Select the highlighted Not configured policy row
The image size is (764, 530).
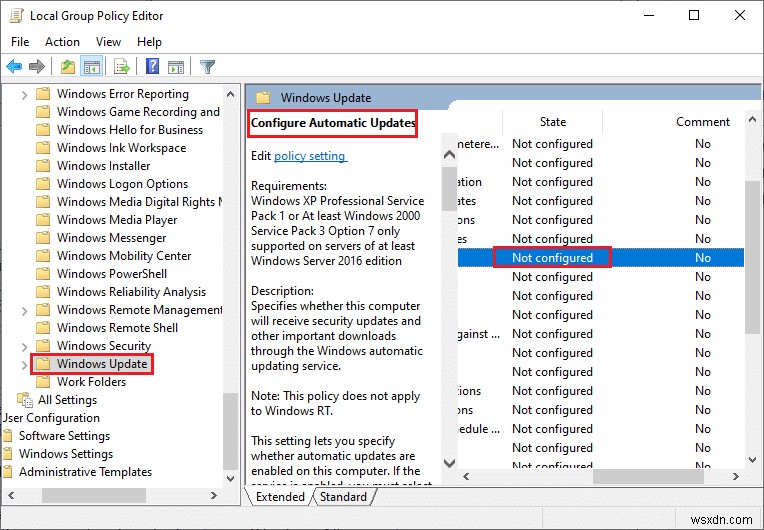pyautogui.click(x=600, y=258)
